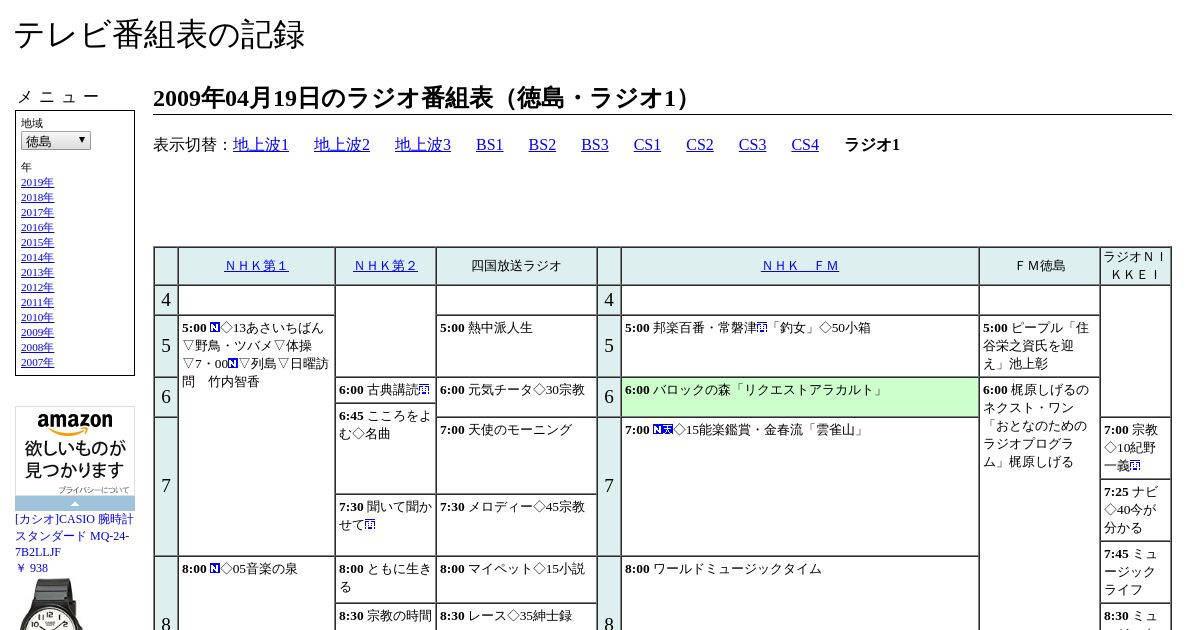The height and width of the screenshot is (630, 1200).
Task: Show the CS4 program table
Action: (x=805, y=145)
